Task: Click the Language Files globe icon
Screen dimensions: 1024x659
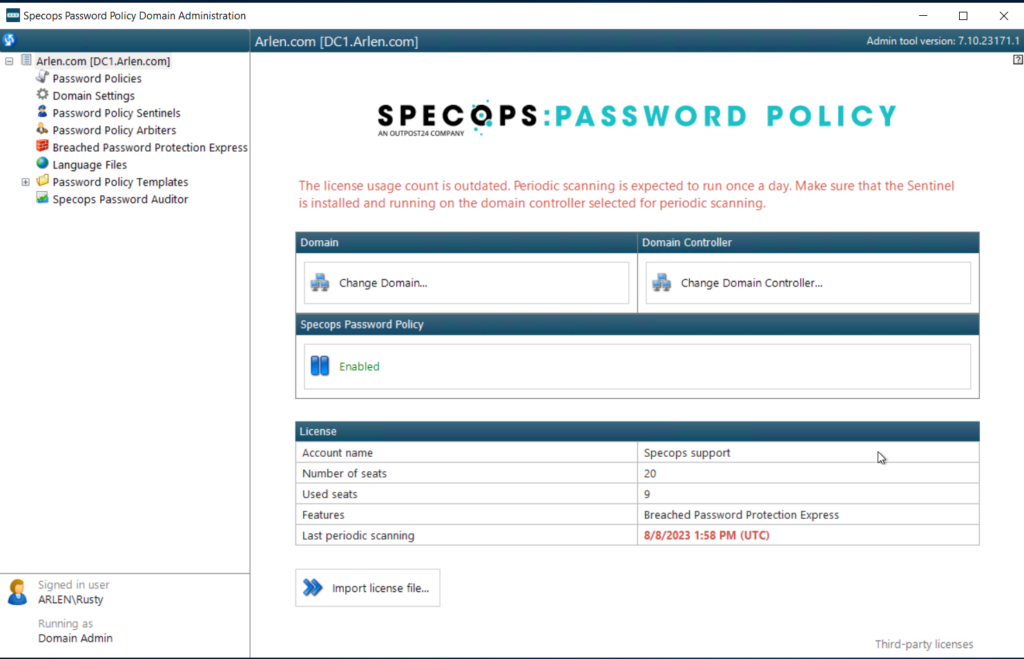Action: click(42, 163)
